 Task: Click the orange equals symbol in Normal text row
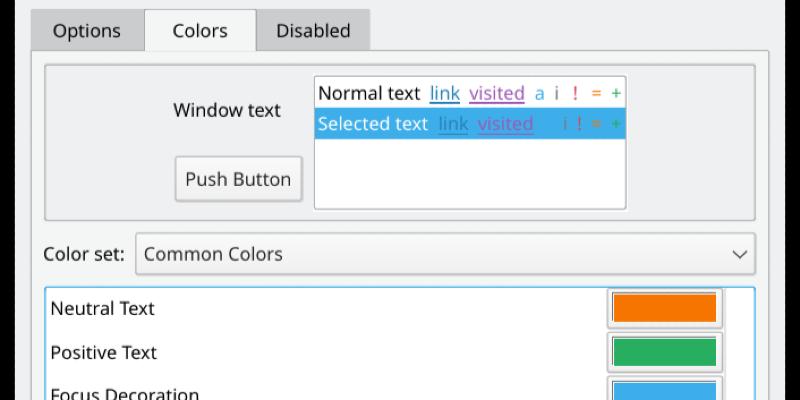coord(596,94)
